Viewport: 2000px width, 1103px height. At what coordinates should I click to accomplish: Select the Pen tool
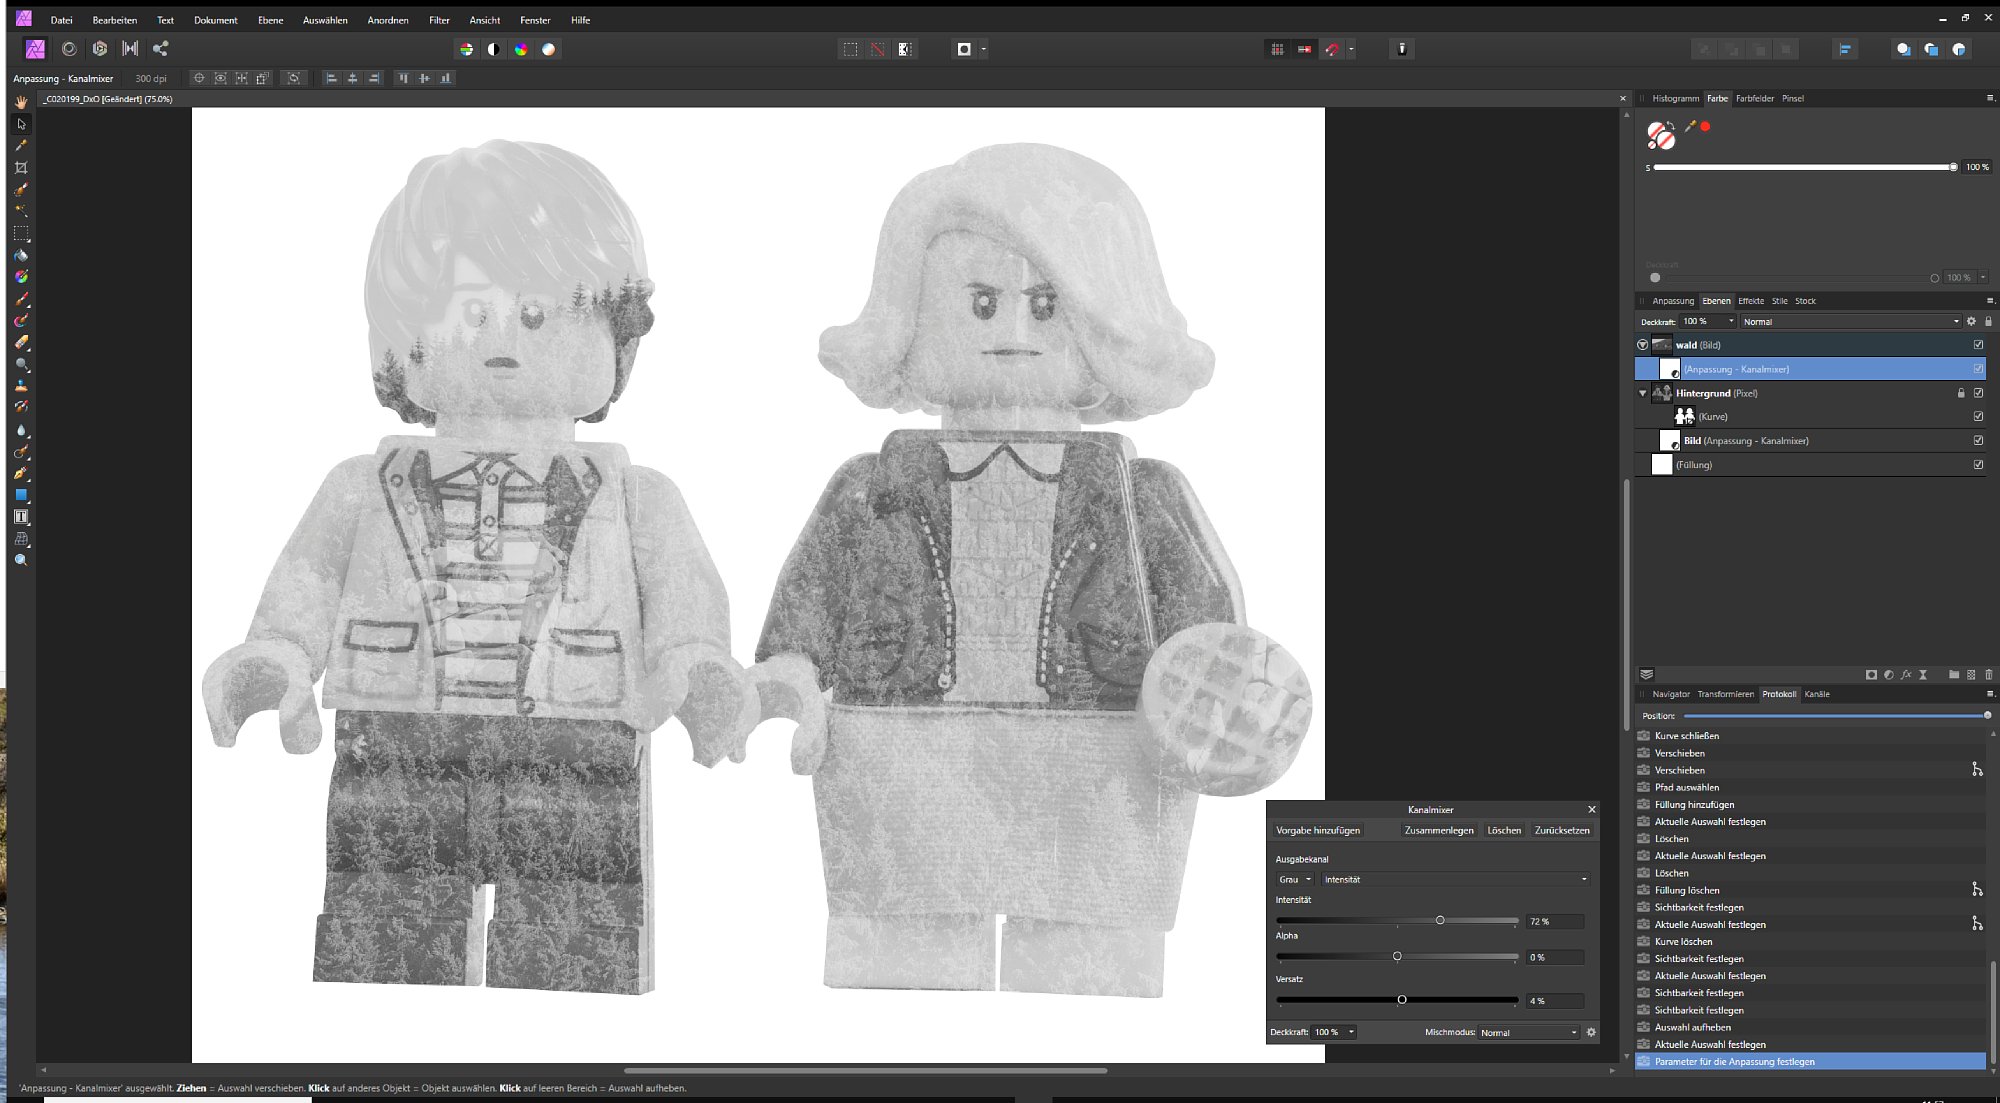tap(21, 473)
